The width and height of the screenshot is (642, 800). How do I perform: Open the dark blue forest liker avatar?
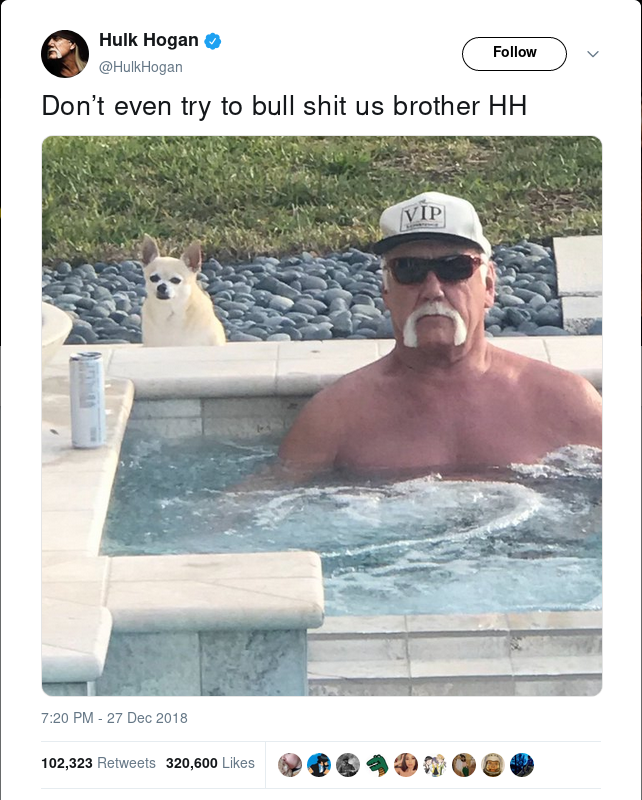[522, 765]
